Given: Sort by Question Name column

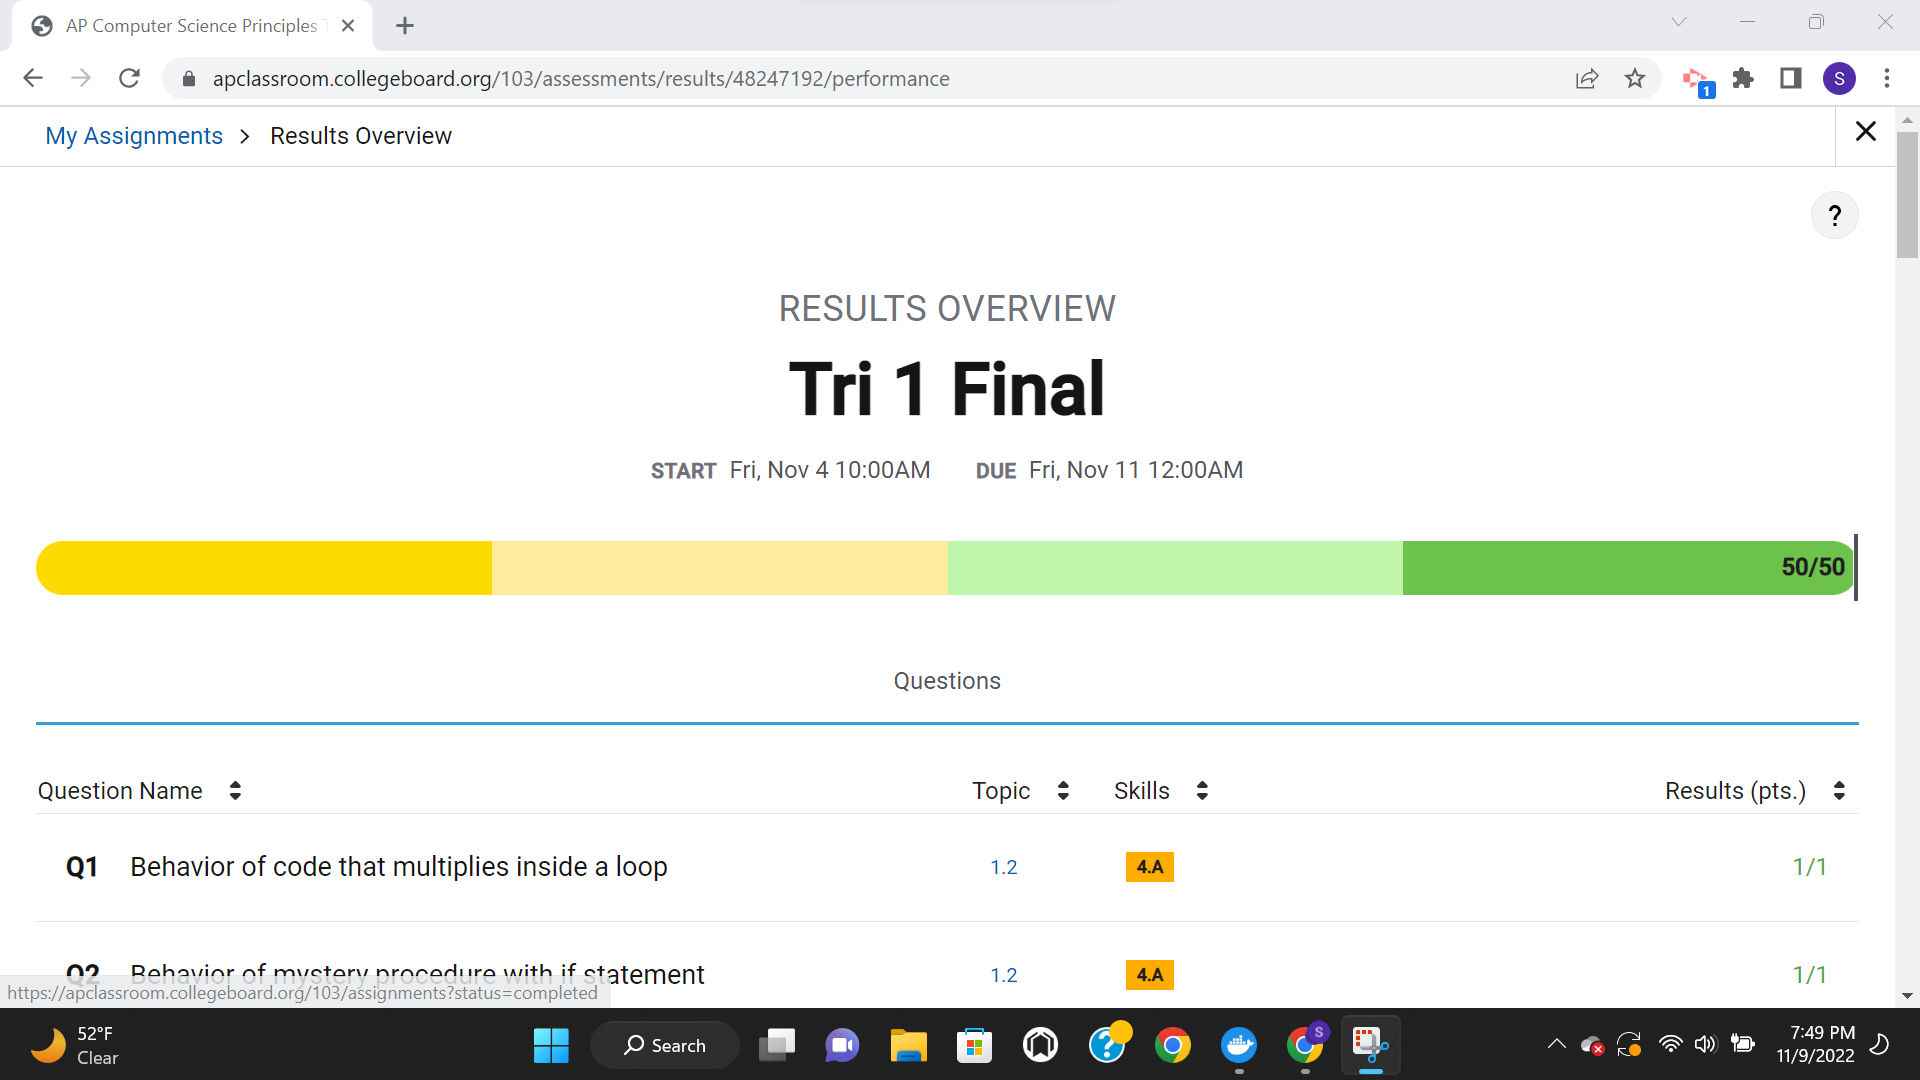Looking at the screenshot, I should (x=231, y=790).
